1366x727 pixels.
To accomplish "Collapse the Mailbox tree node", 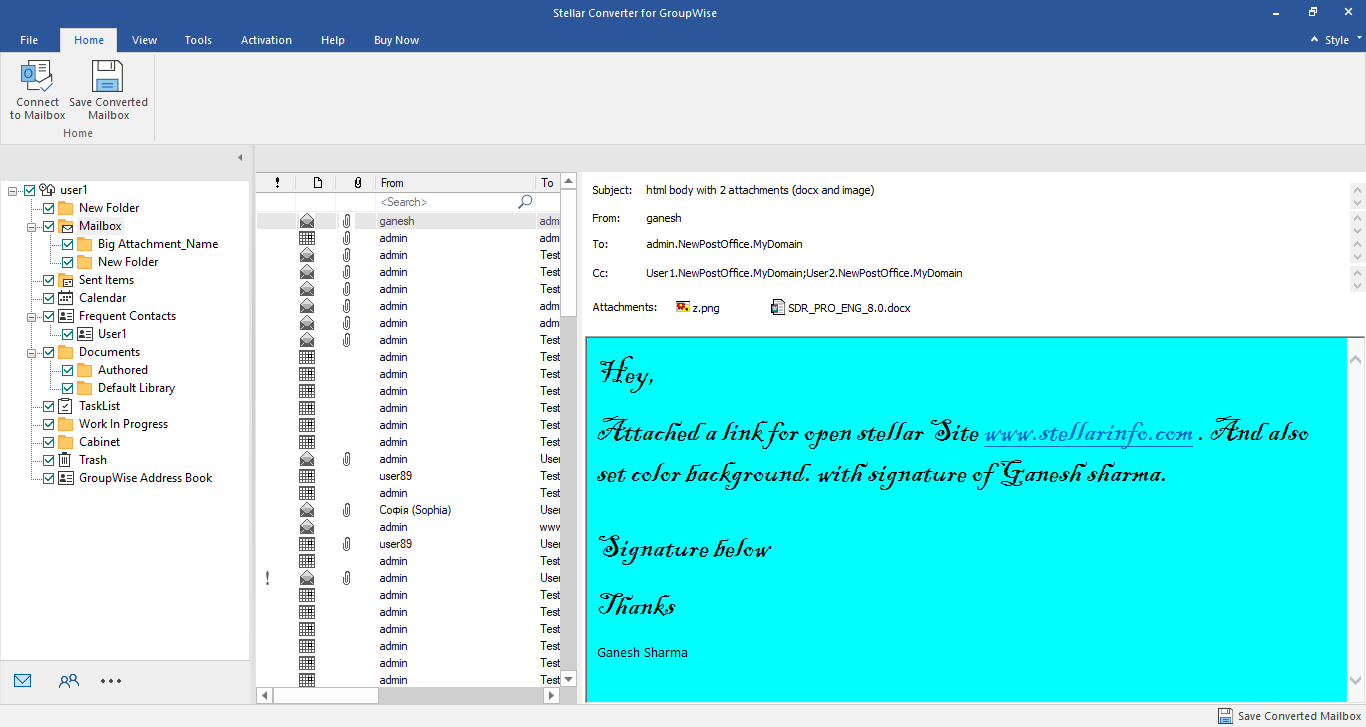I will (x=32, y=226).
